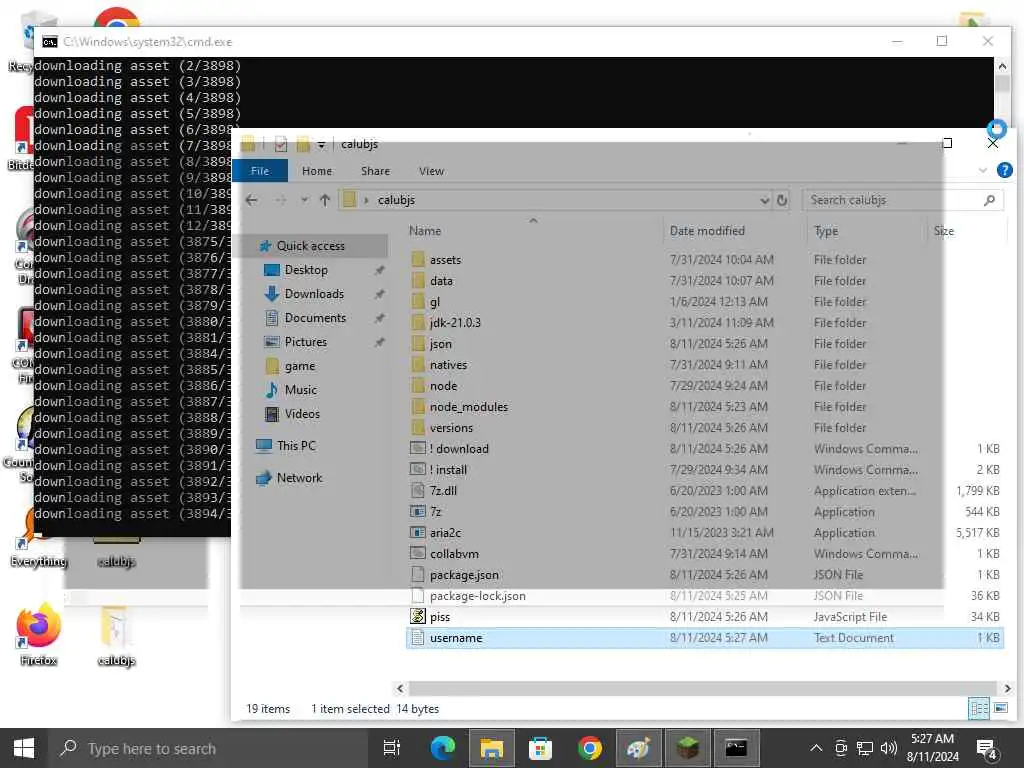Viewport: 1024px width, 768px height.
Task: Select the assets folder
Action: point(445,260)
